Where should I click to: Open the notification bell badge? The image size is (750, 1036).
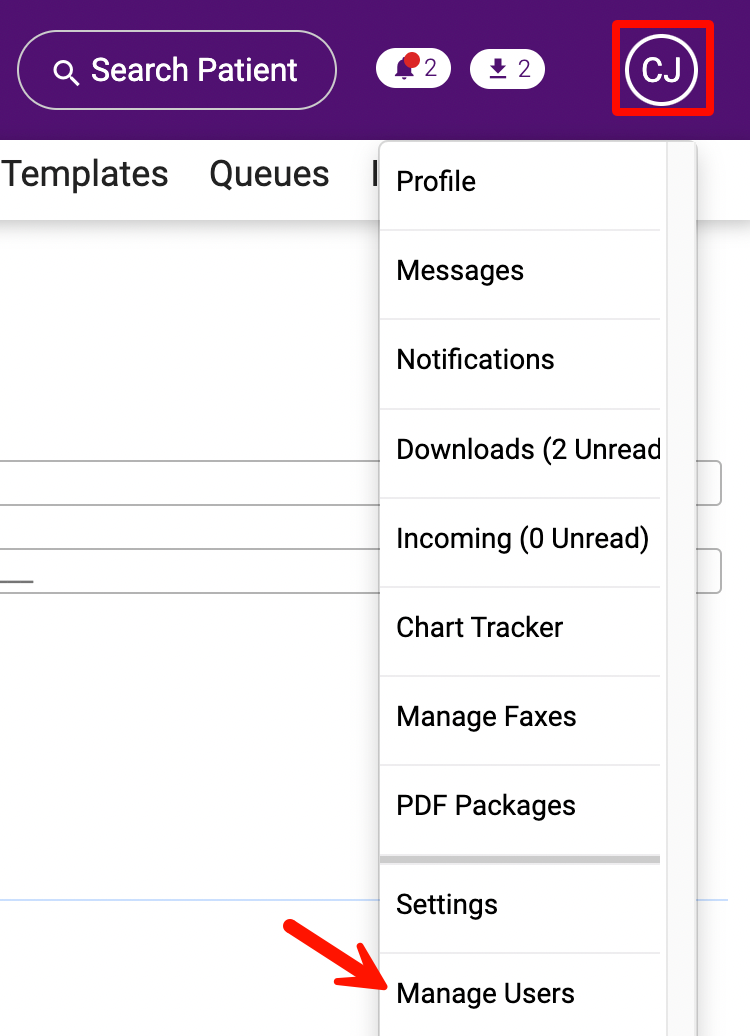coord(413,69)
